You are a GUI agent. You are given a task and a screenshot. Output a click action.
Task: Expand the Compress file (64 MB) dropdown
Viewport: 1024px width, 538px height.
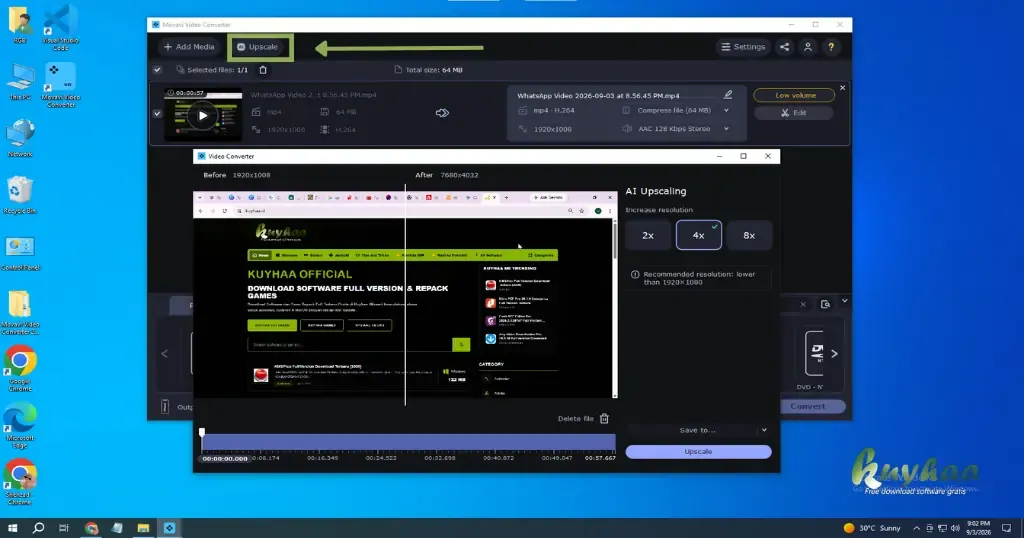pyautogui.click(x=726, y=110)
